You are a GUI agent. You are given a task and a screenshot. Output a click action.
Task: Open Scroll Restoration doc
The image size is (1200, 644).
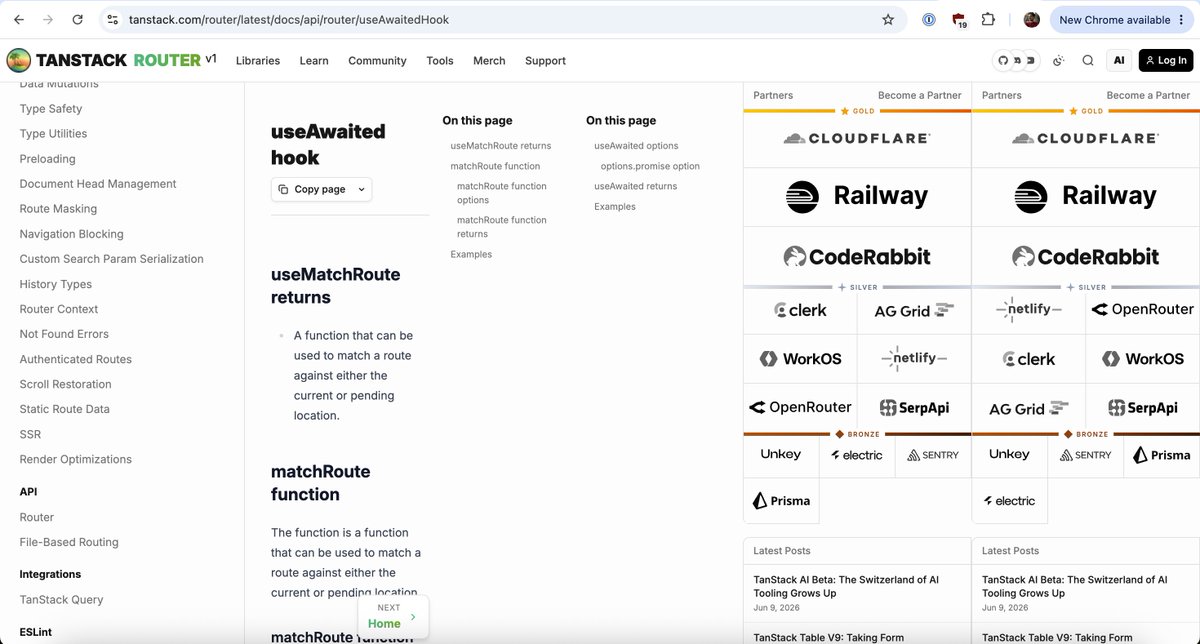66,384
